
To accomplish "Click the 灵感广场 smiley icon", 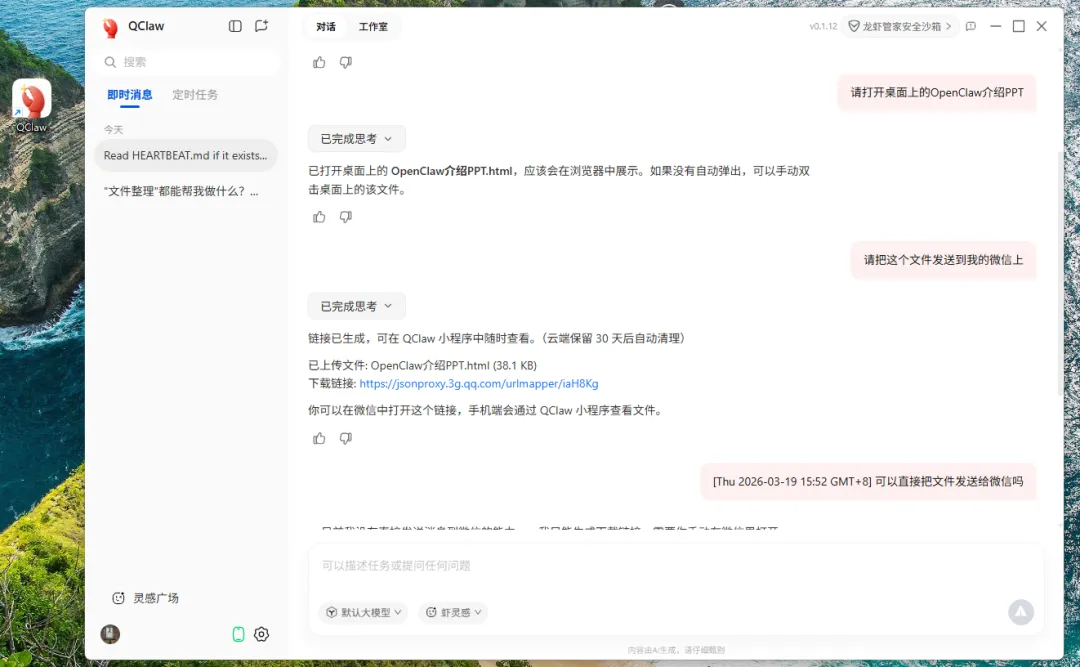I will [118, 598].
